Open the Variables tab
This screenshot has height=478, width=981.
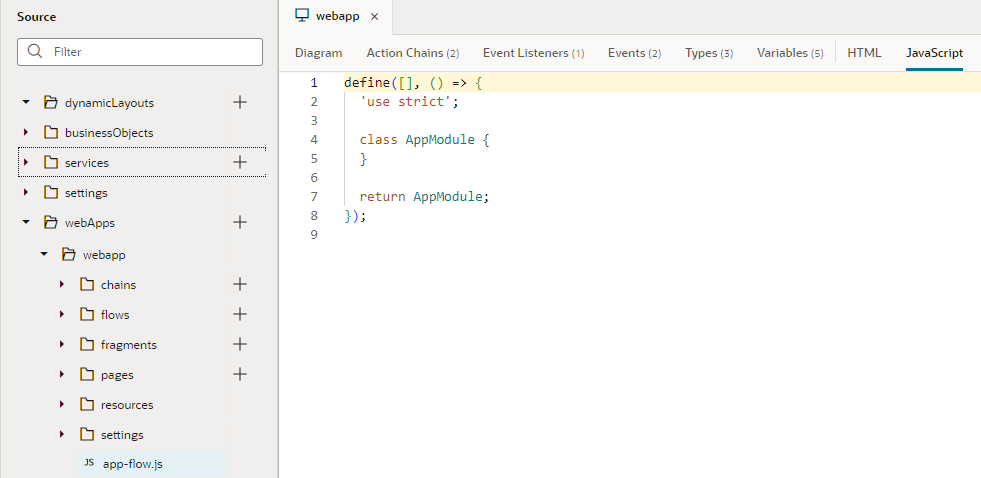(790, 53)
